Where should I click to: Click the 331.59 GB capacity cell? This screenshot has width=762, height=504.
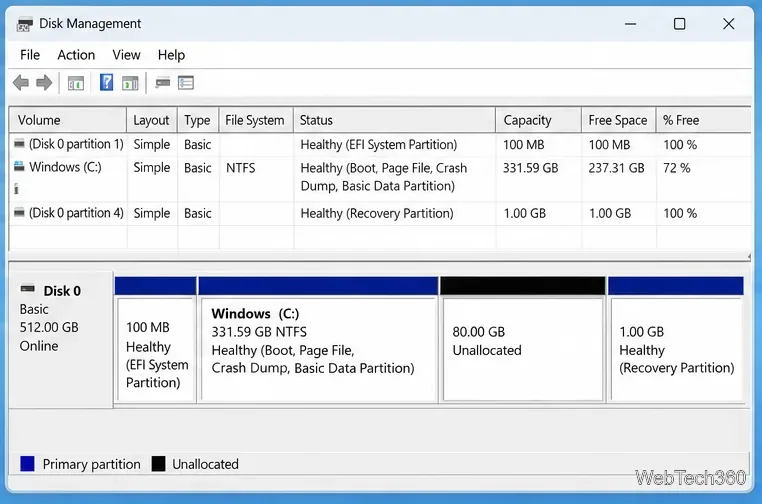[x=530, y=168]
